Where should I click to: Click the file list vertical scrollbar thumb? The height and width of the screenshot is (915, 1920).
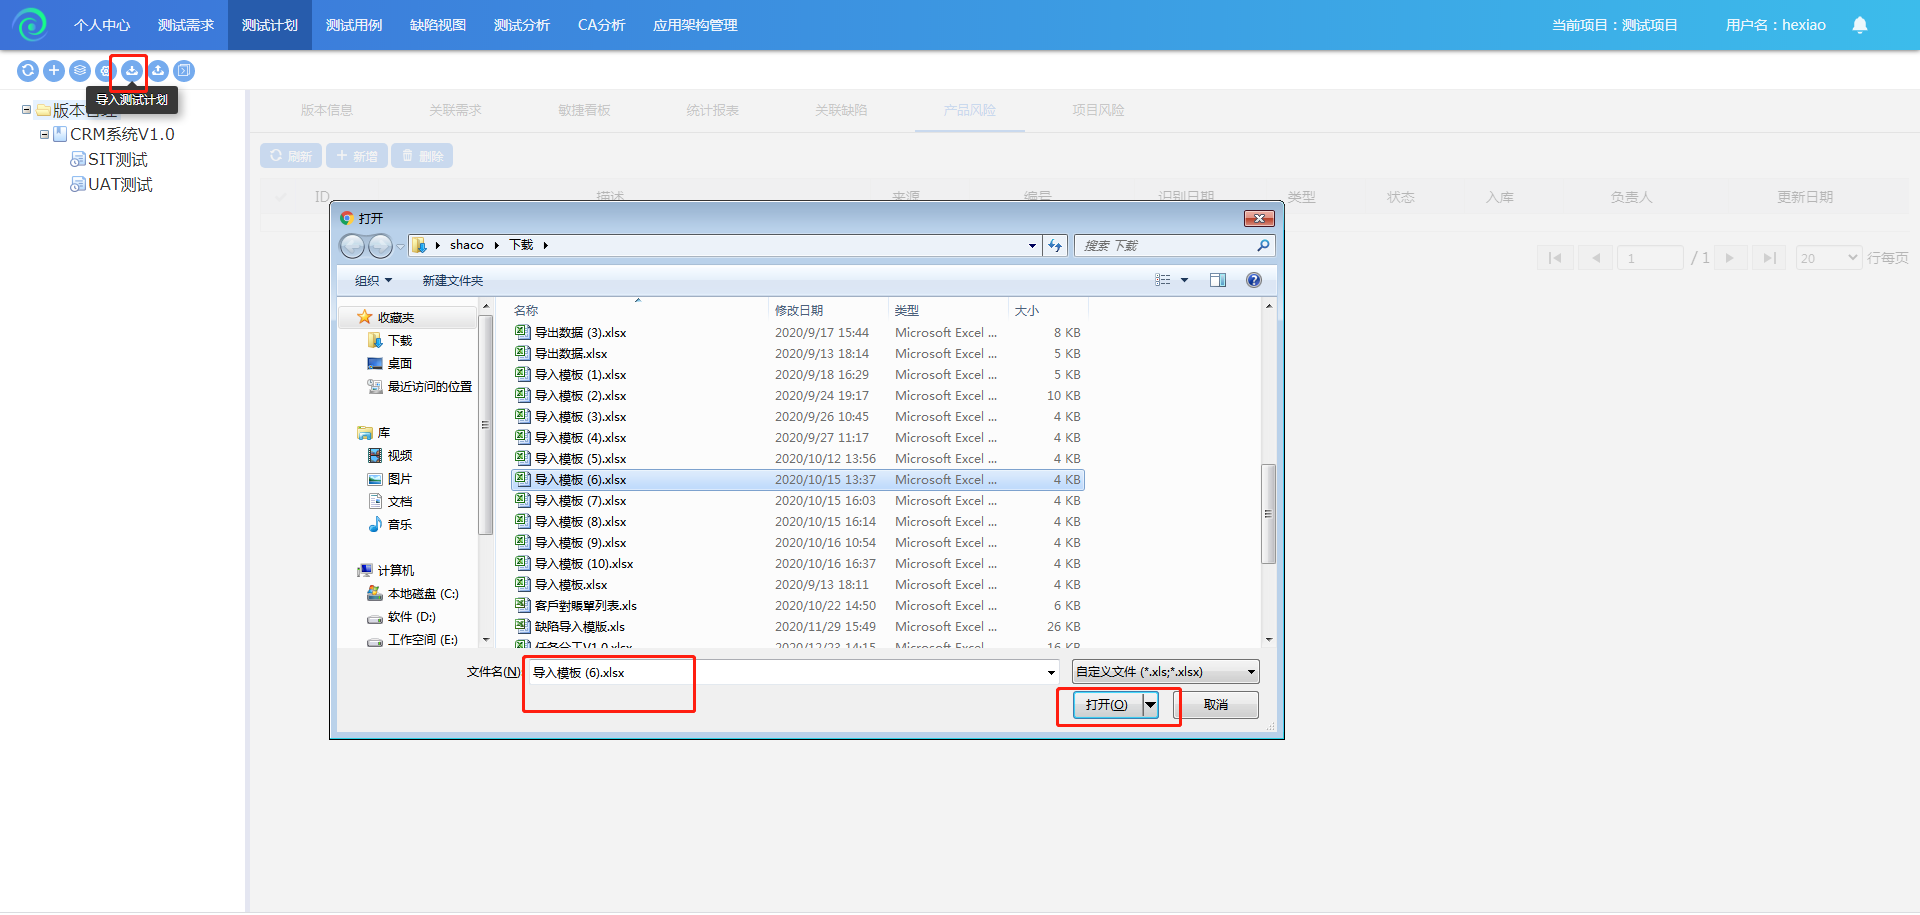1268,514
